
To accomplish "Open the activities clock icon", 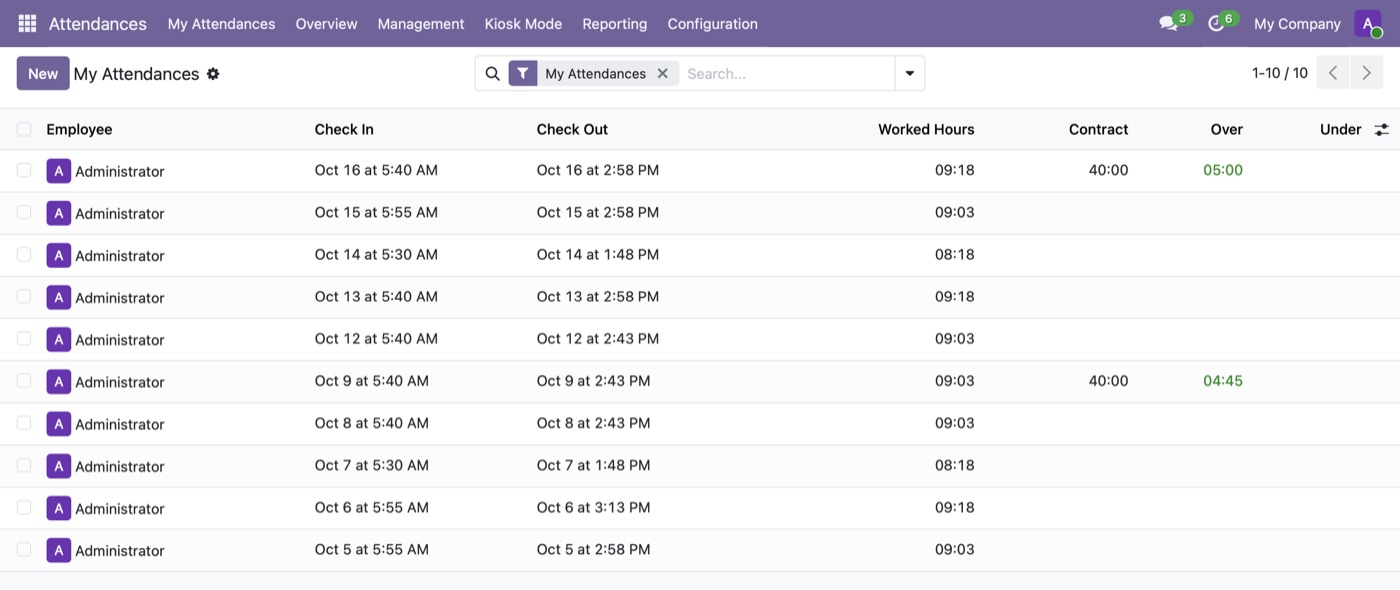I will tap(1216, 23).
